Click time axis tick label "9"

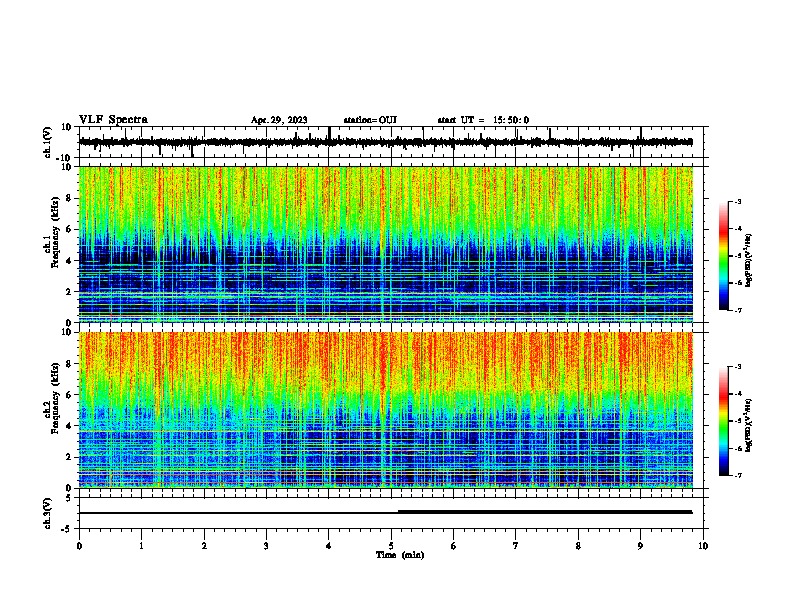640,546
